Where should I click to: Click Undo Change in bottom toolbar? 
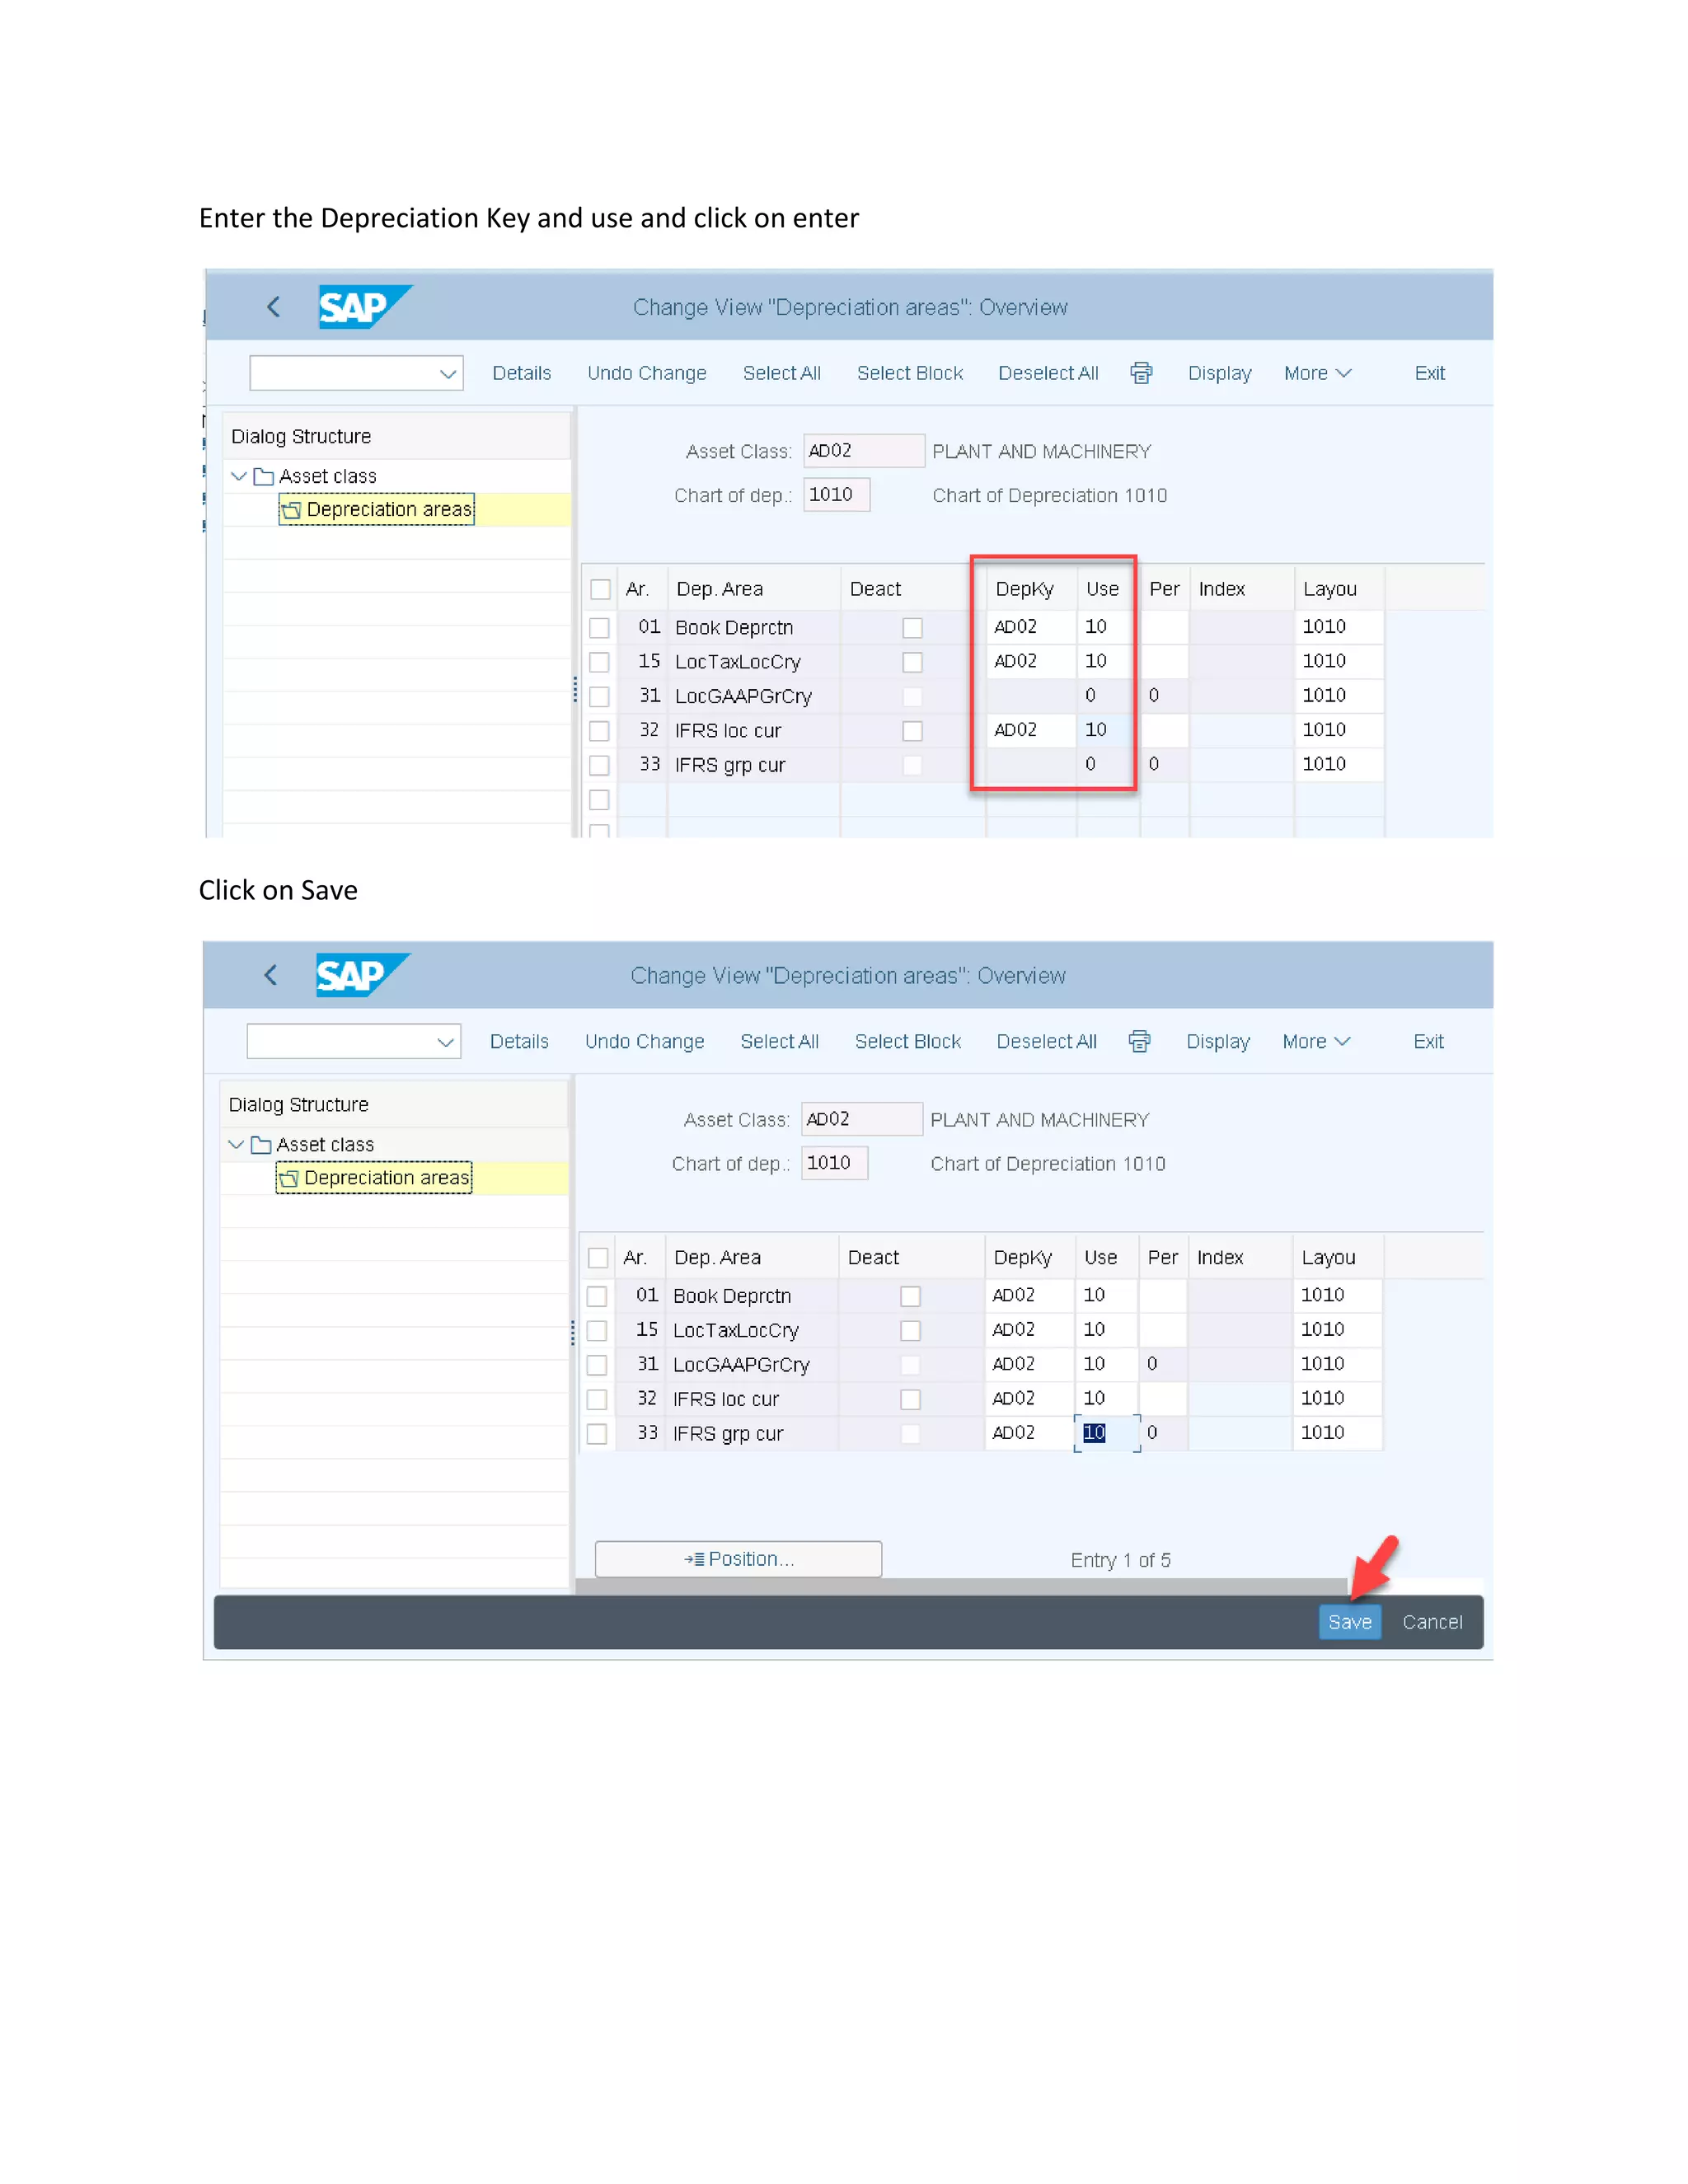point(644,1041)
